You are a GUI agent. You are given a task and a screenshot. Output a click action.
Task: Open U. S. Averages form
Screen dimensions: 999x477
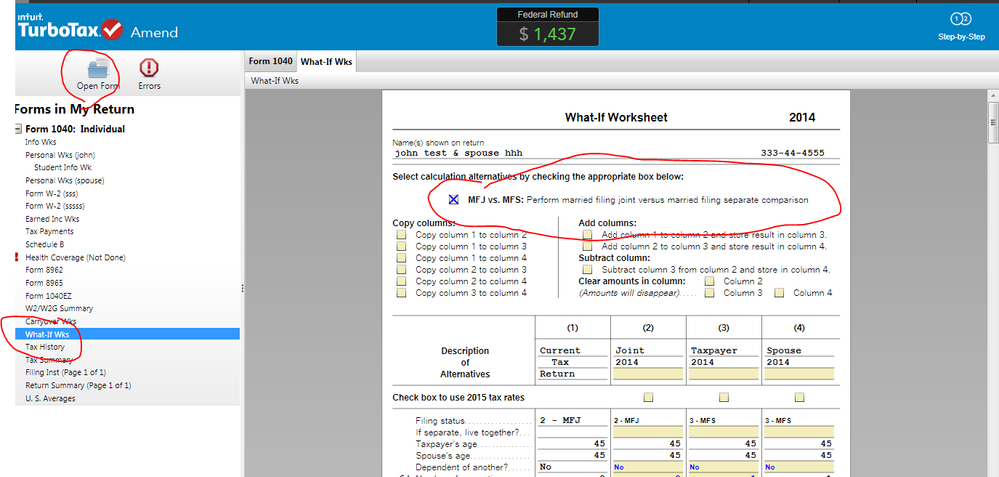coord(50,398)
